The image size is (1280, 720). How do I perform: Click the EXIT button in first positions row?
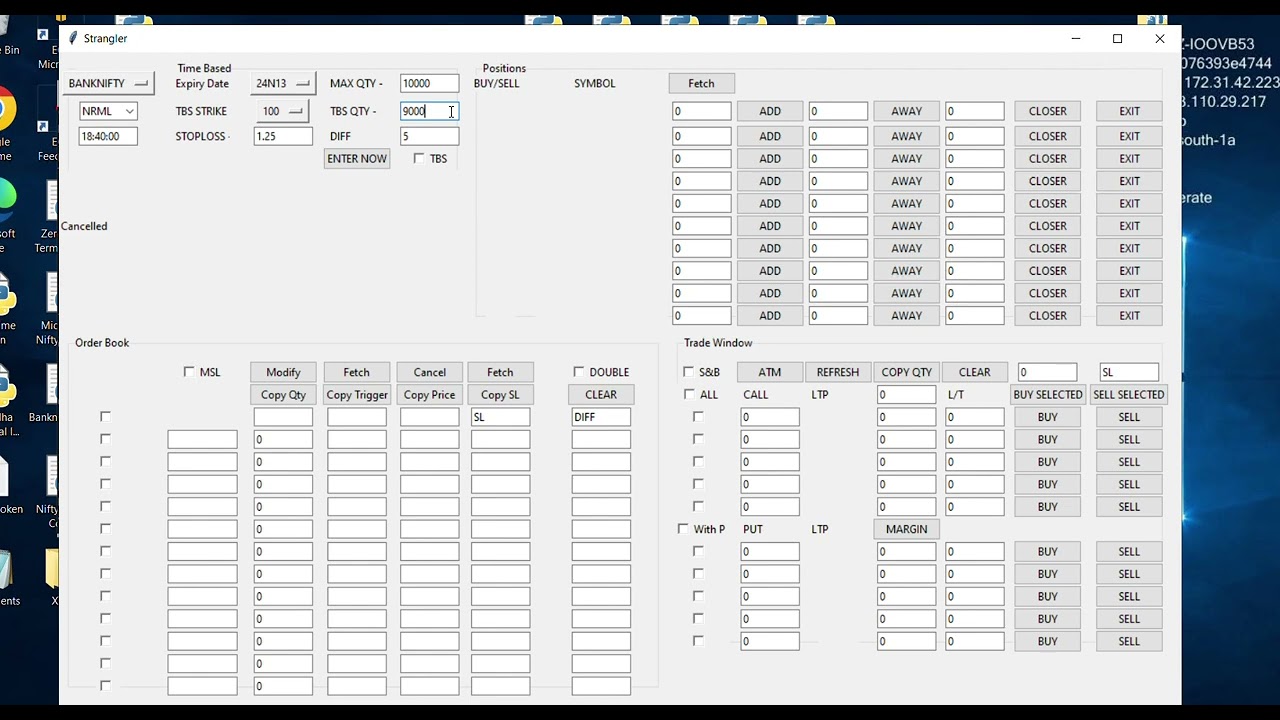(x=1129, y=111)
